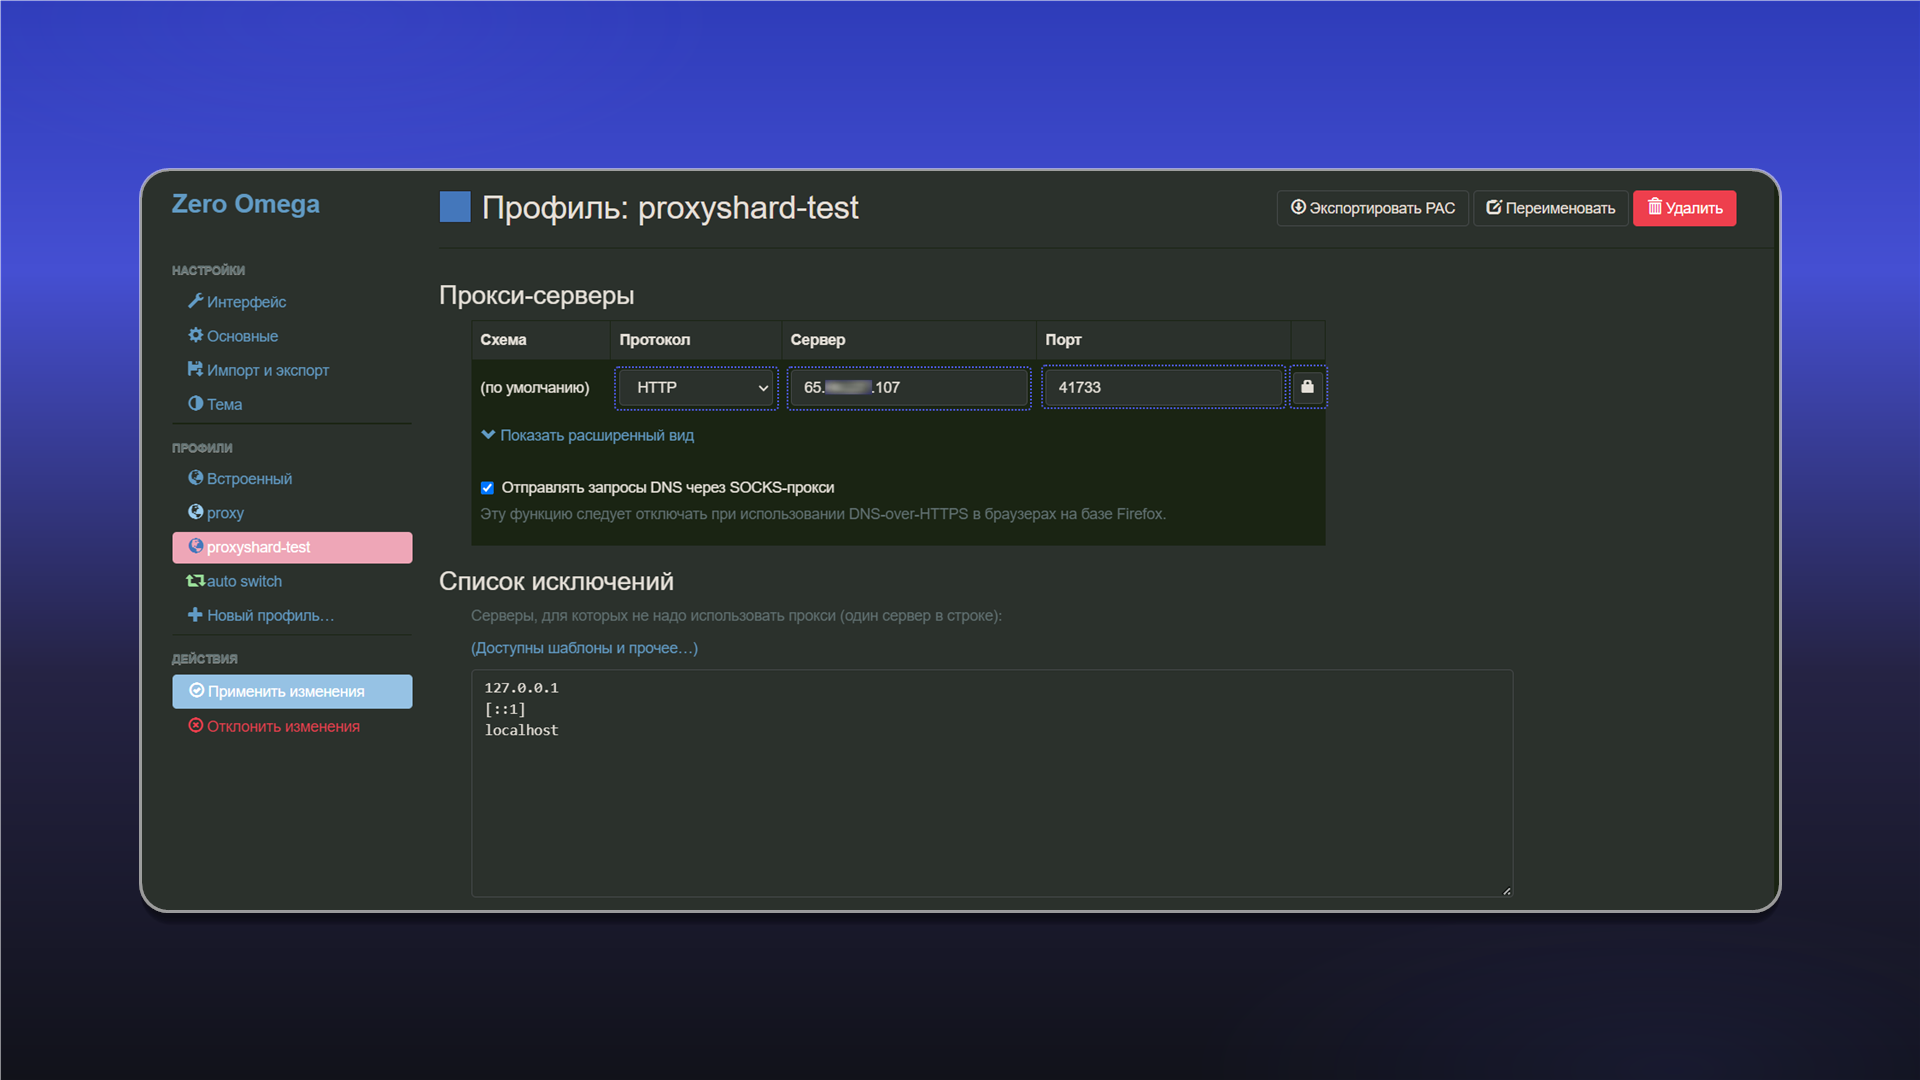Click the lock icon for proxy authentication

[1307, 387]
